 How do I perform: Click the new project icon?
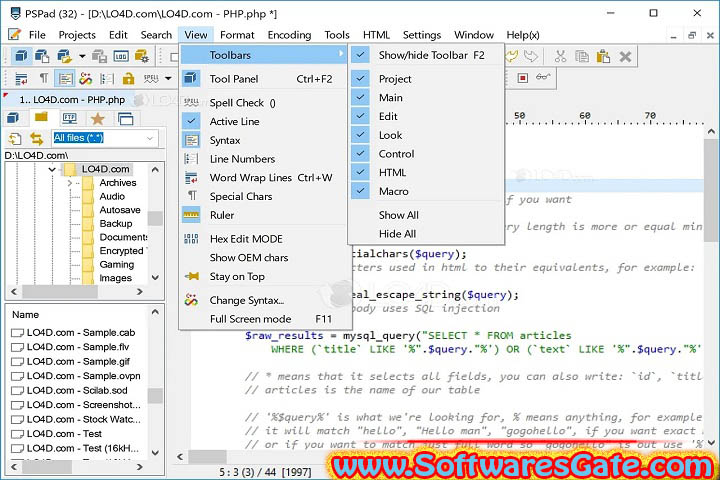click(x=42, y=56)
